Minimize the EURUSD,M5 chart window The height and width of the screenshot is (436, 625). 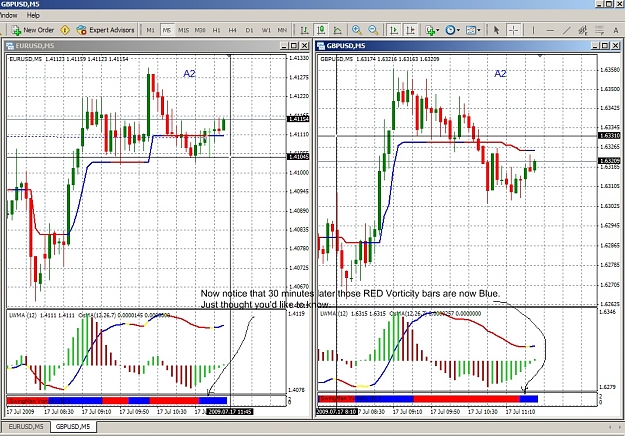pyautogui.click(x=284, y=46)
